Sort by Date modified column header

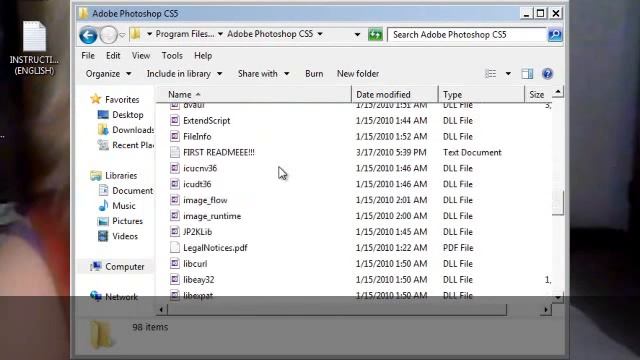395,95
